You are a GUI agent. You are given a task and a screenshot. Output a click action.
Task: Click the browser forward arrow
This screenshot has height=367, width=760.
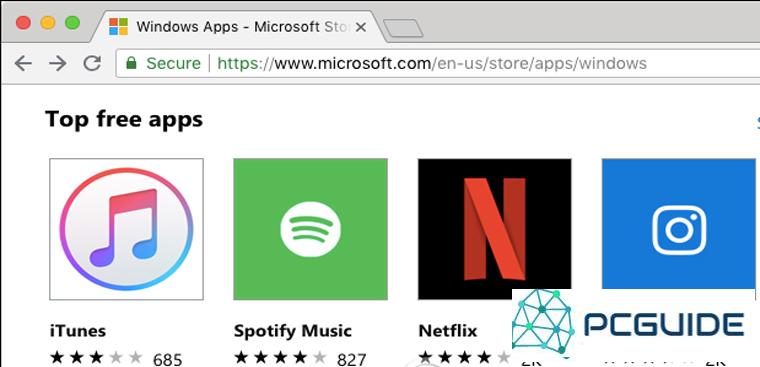coord(58,63)
